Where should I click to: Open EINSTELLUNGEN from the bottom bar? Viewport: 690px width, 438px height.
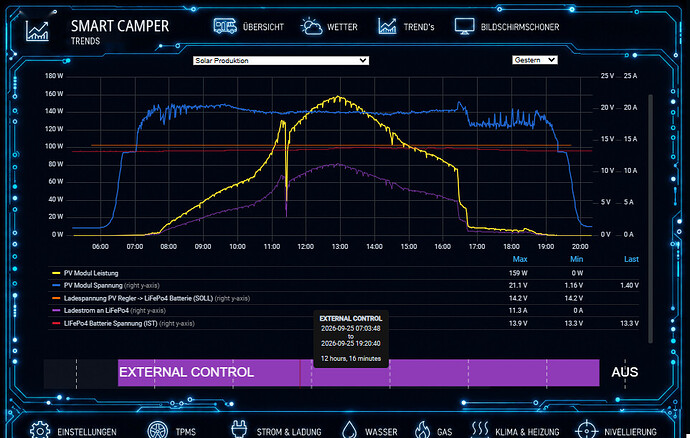pos(87,432)
